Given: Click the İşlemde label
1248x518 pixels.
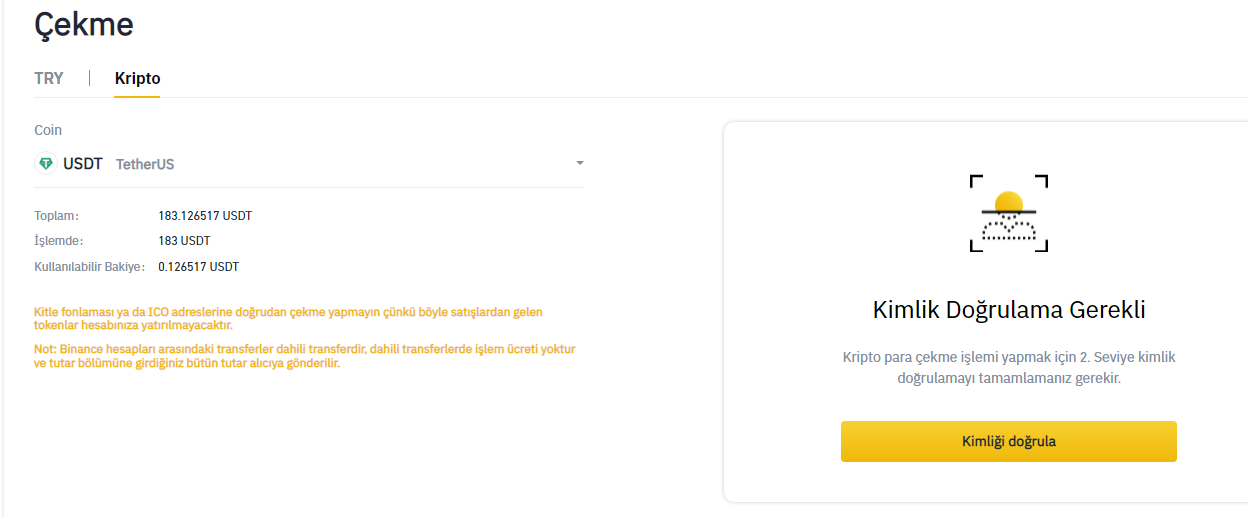Looking at the screenshot, I should pos(58,241).
